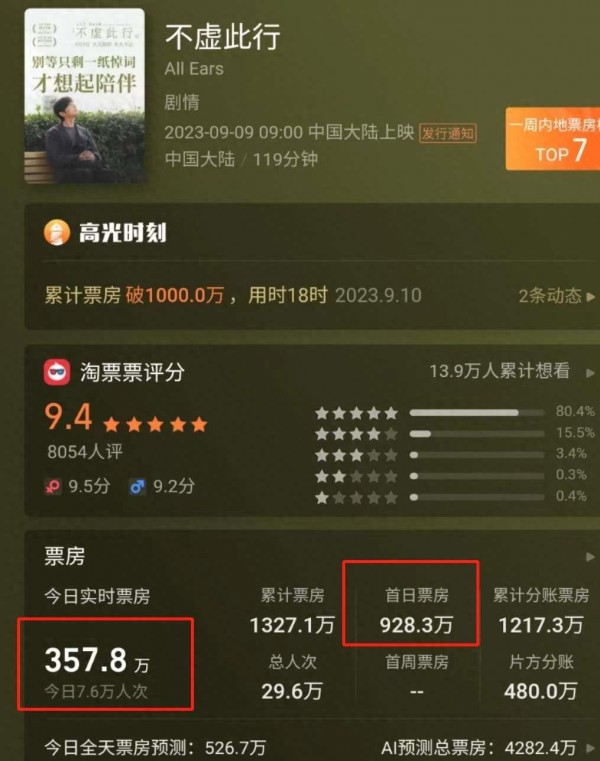Click the four-star rating row icons
Viewport: 600px width, 761px height.
(356, 433)
